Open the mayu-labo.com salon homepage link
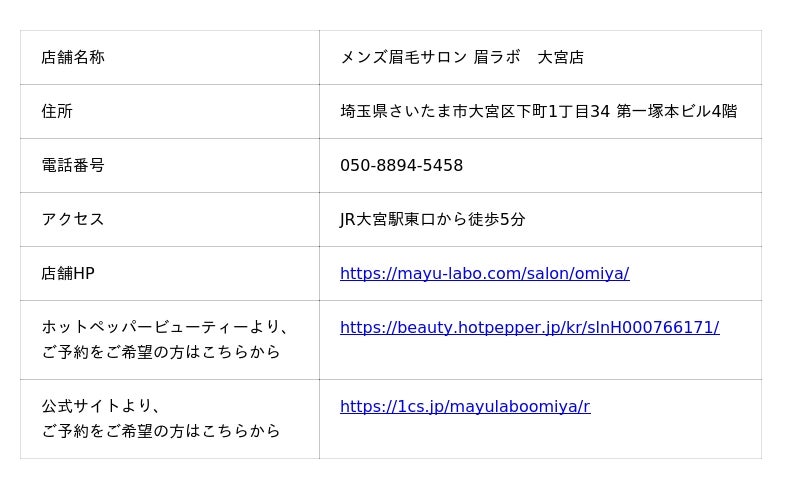 click(484, 273)
